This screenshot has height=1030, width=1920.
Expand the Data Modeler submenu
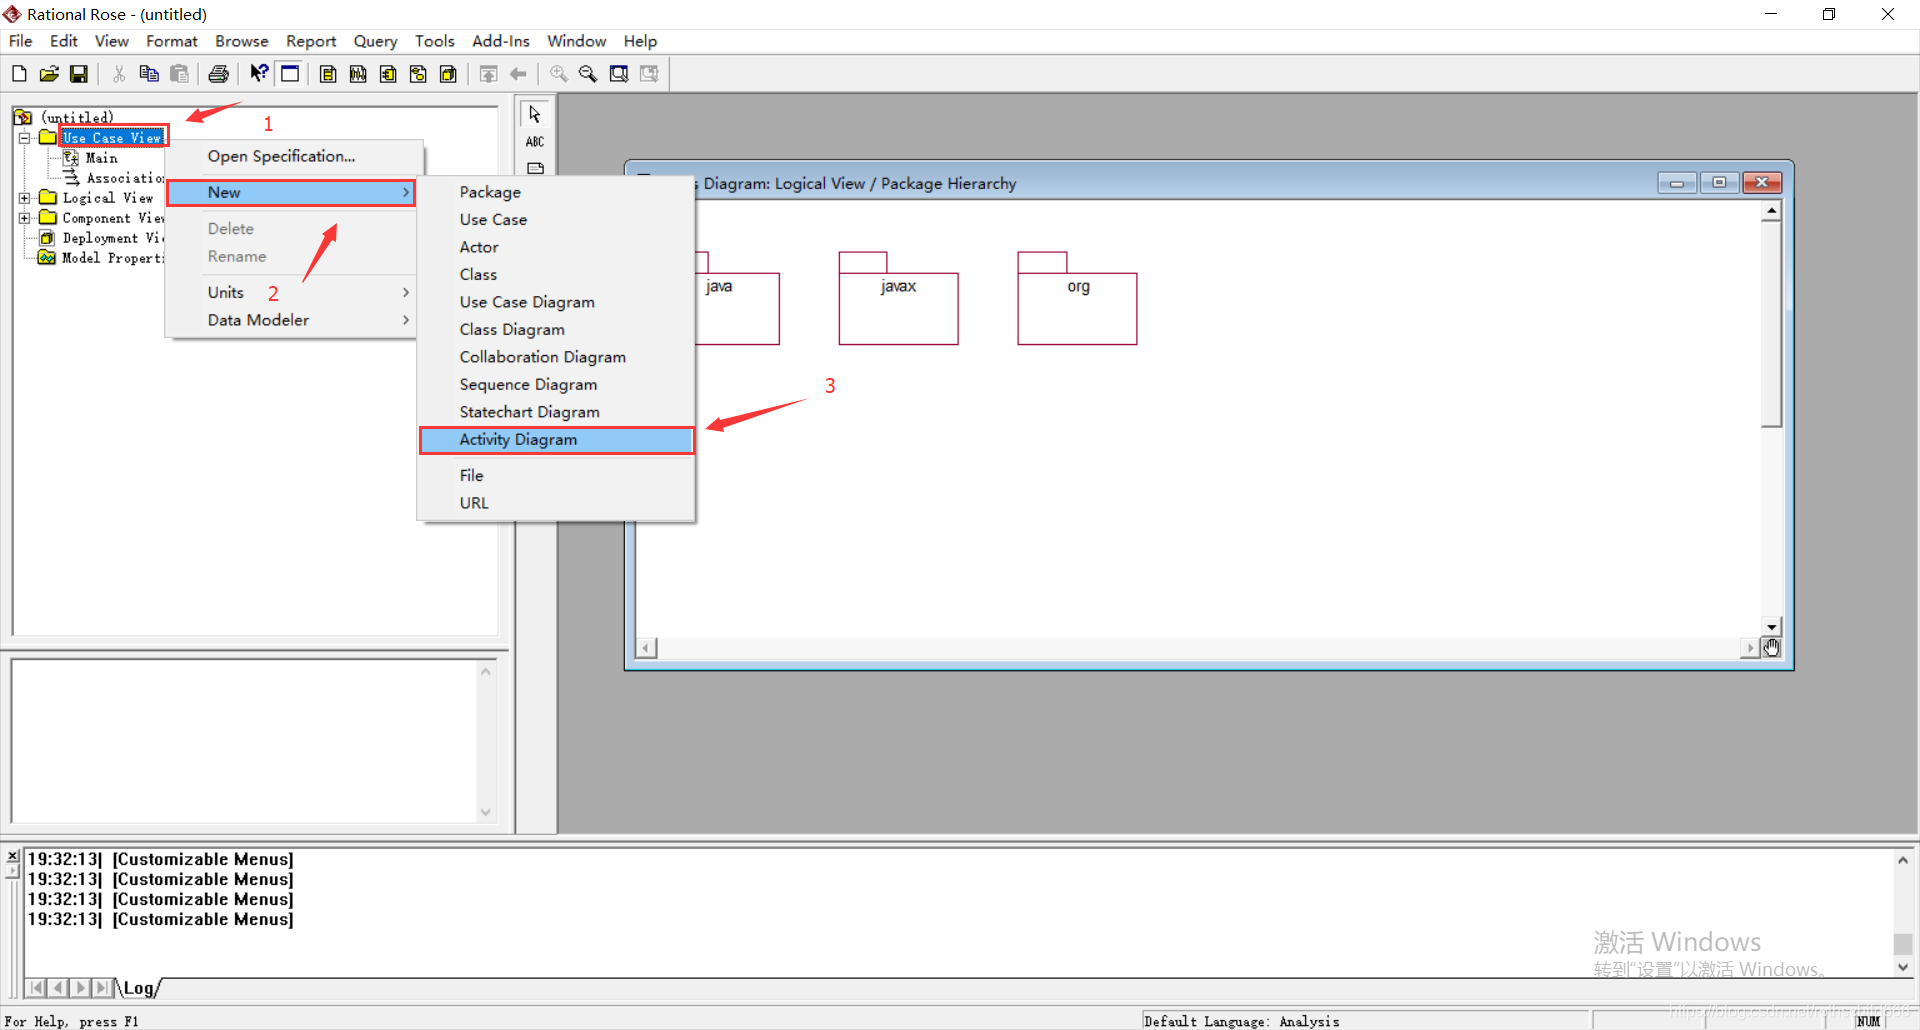290,320
